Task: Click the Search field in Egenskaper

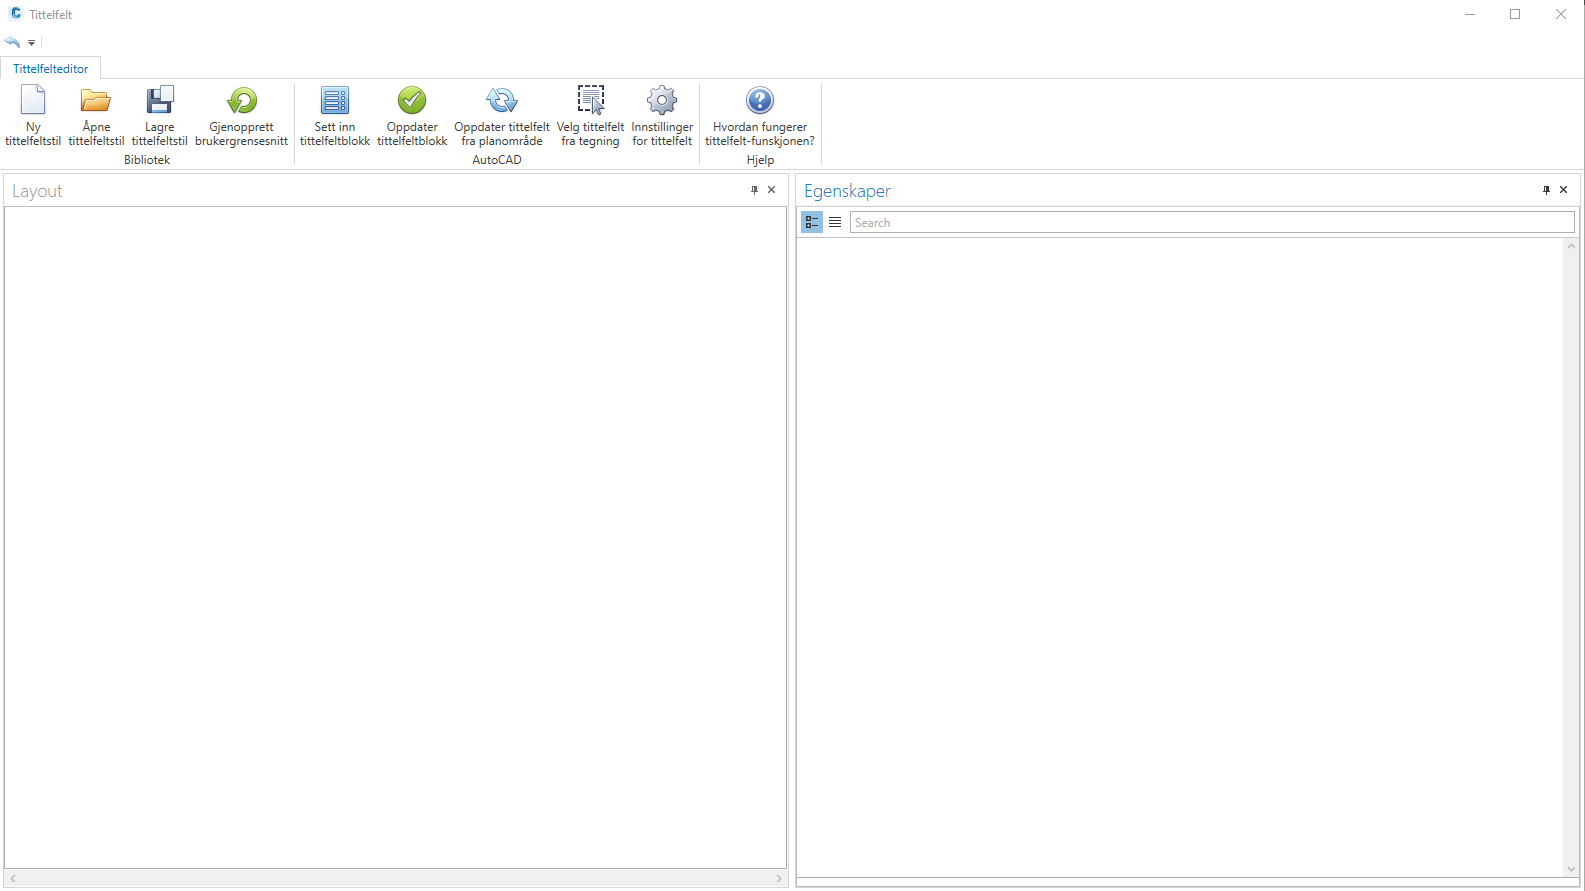Action: pyautogui.click(x=1211, y=223)
